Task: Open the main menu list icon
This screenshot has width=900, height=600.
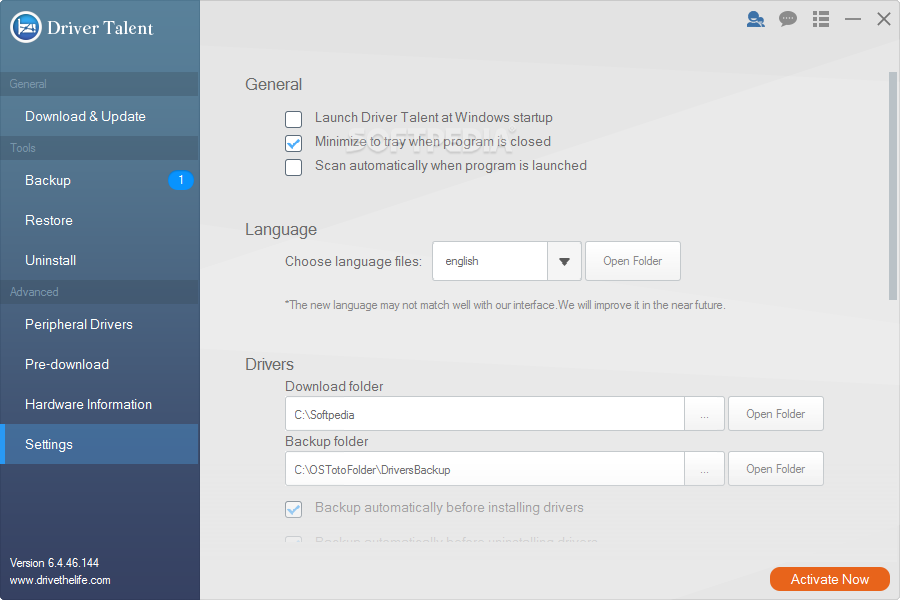Action: coord(821,19)
